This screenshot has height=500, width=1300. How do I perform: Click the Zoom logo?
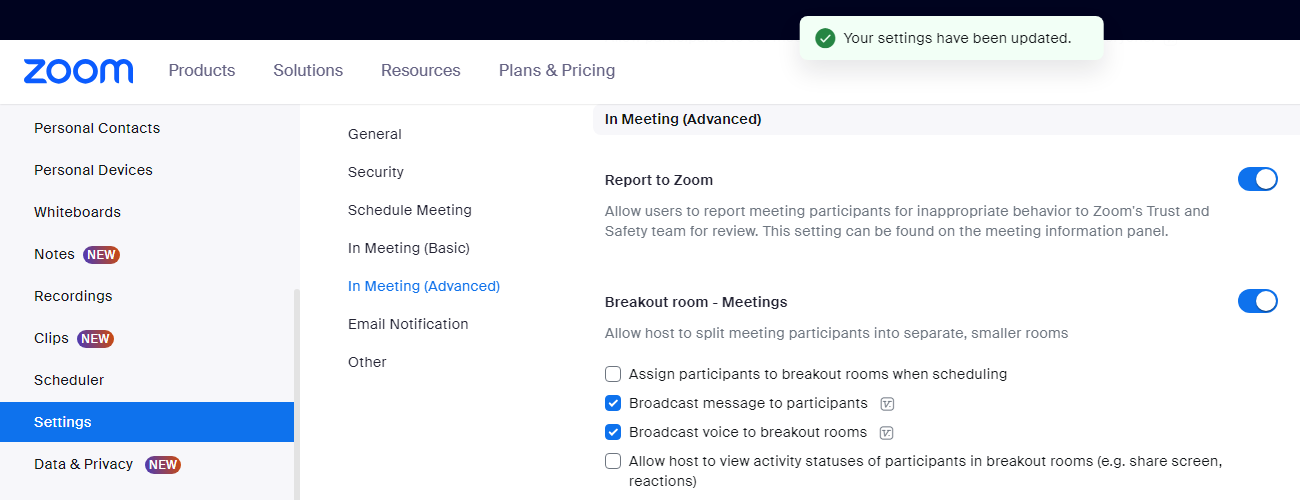coord(78,71)
